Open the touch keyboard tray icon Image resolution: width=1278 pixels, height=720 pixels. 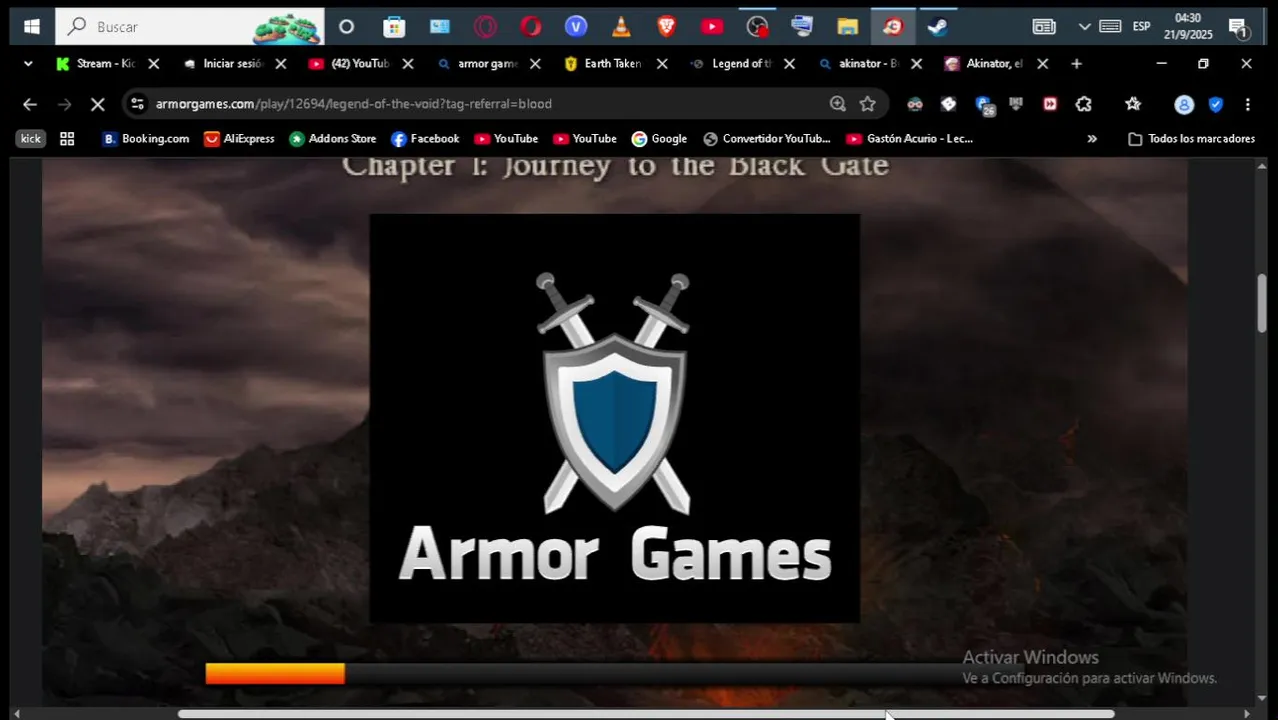[1110, 26]
